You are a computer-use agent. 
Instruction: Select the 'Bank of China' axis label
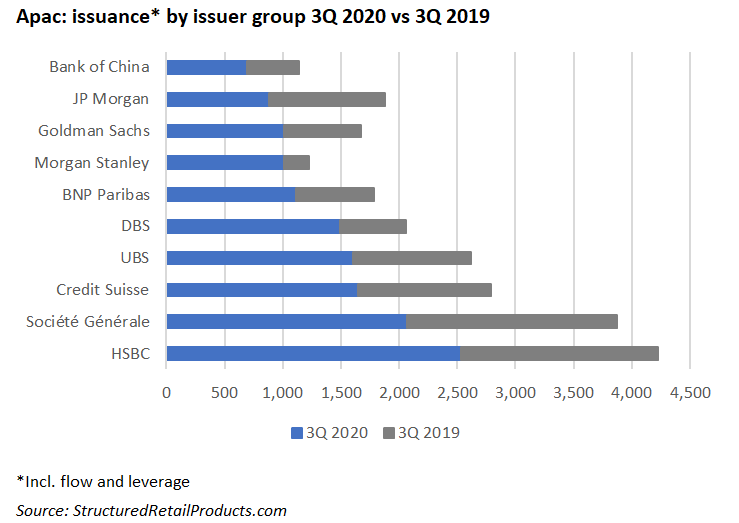click(99, 67)
